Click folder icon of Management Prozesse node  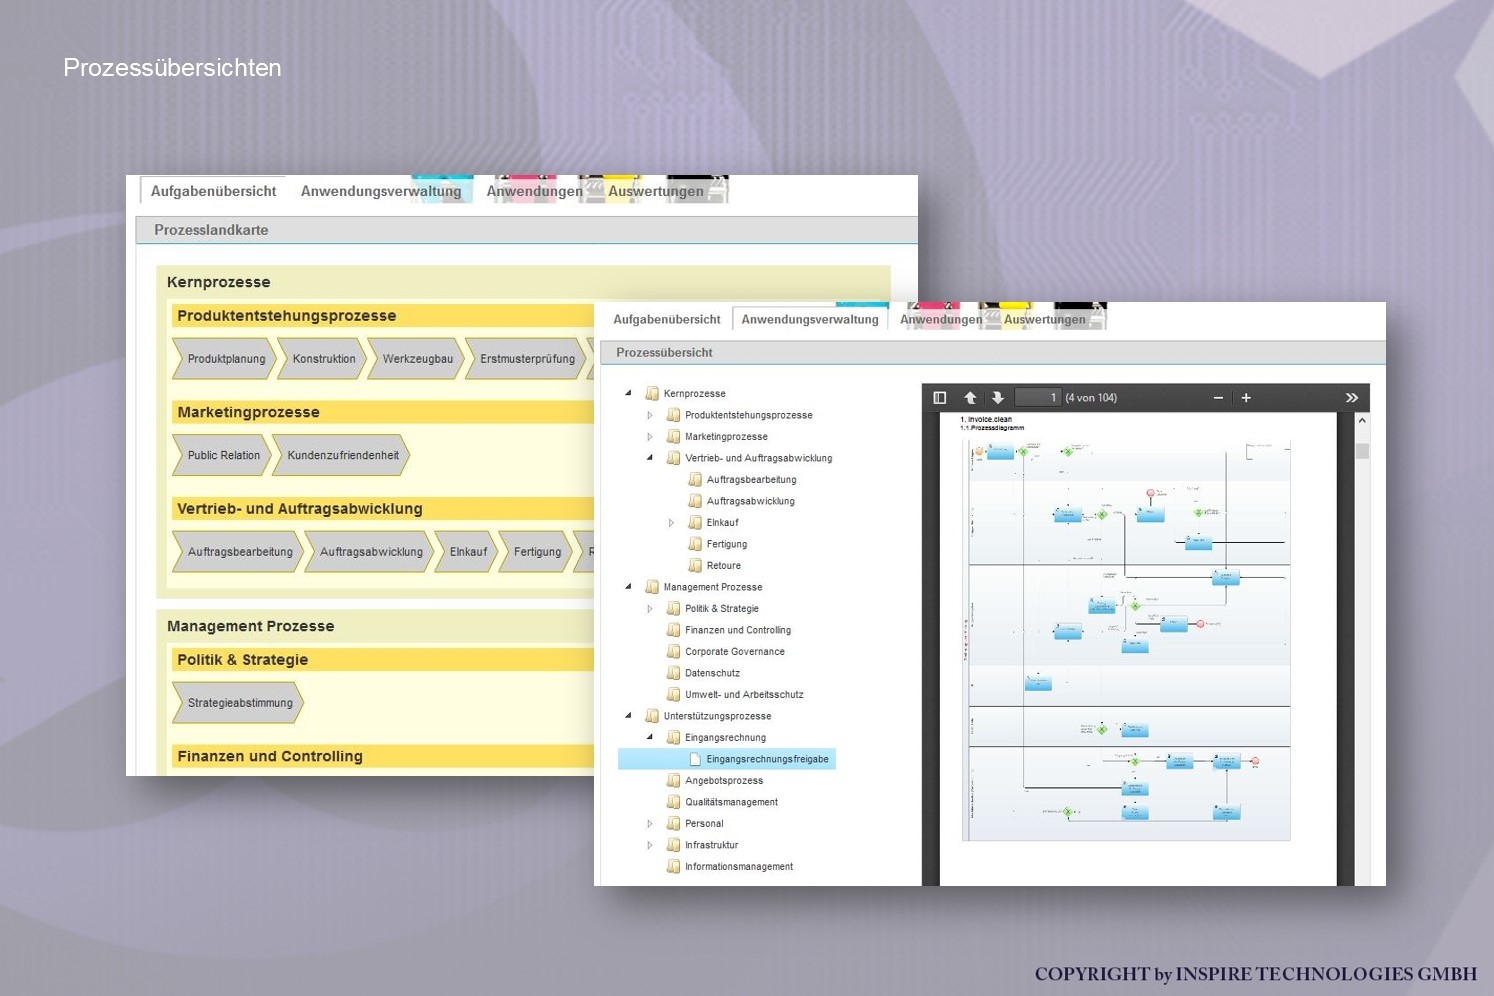[x=652, y=587]
